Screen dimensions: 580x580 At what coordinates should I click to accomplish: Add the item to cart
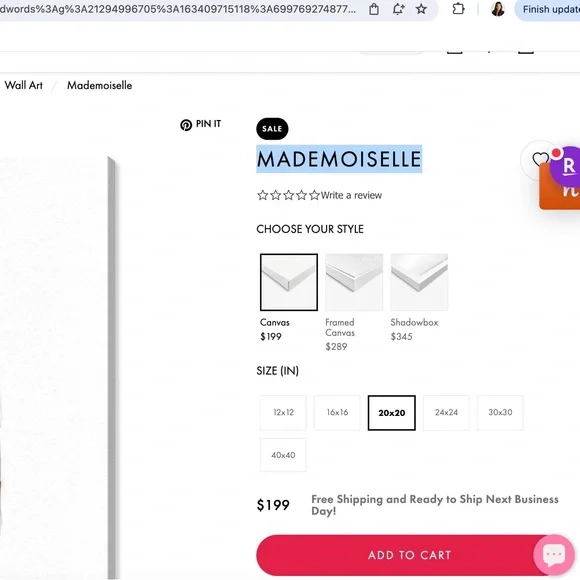pyautogui.click(x=409, y=555)
